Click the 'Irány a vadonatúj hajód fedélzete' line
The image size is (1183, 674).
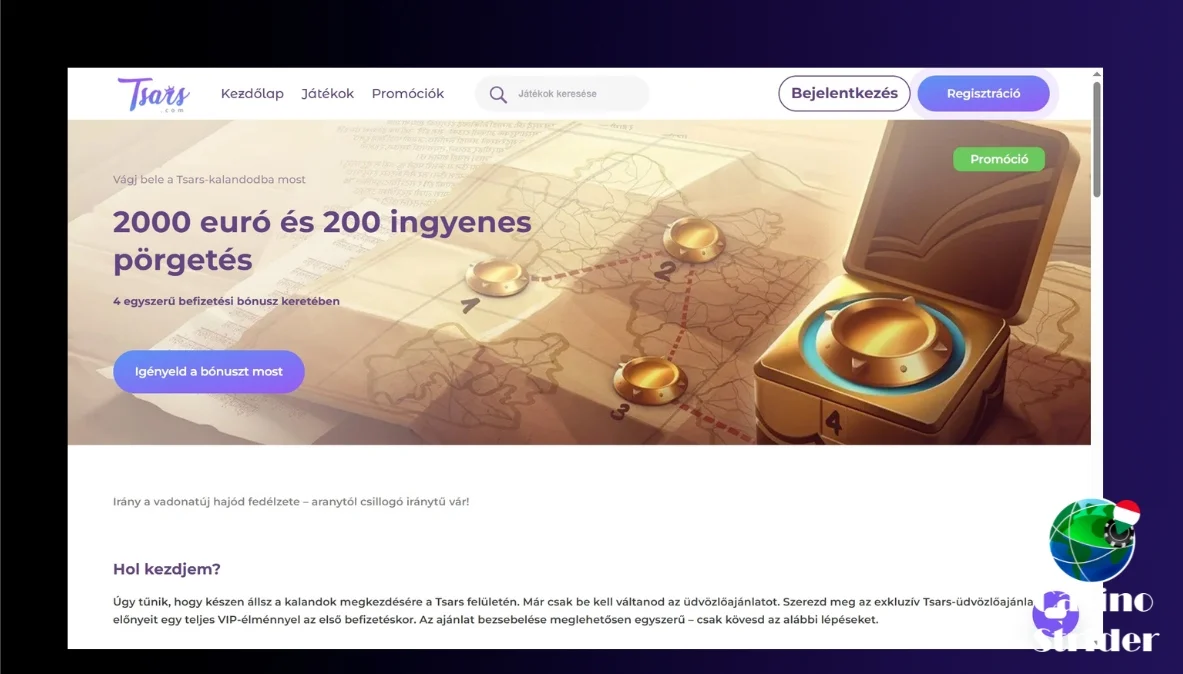click(291, 501)
